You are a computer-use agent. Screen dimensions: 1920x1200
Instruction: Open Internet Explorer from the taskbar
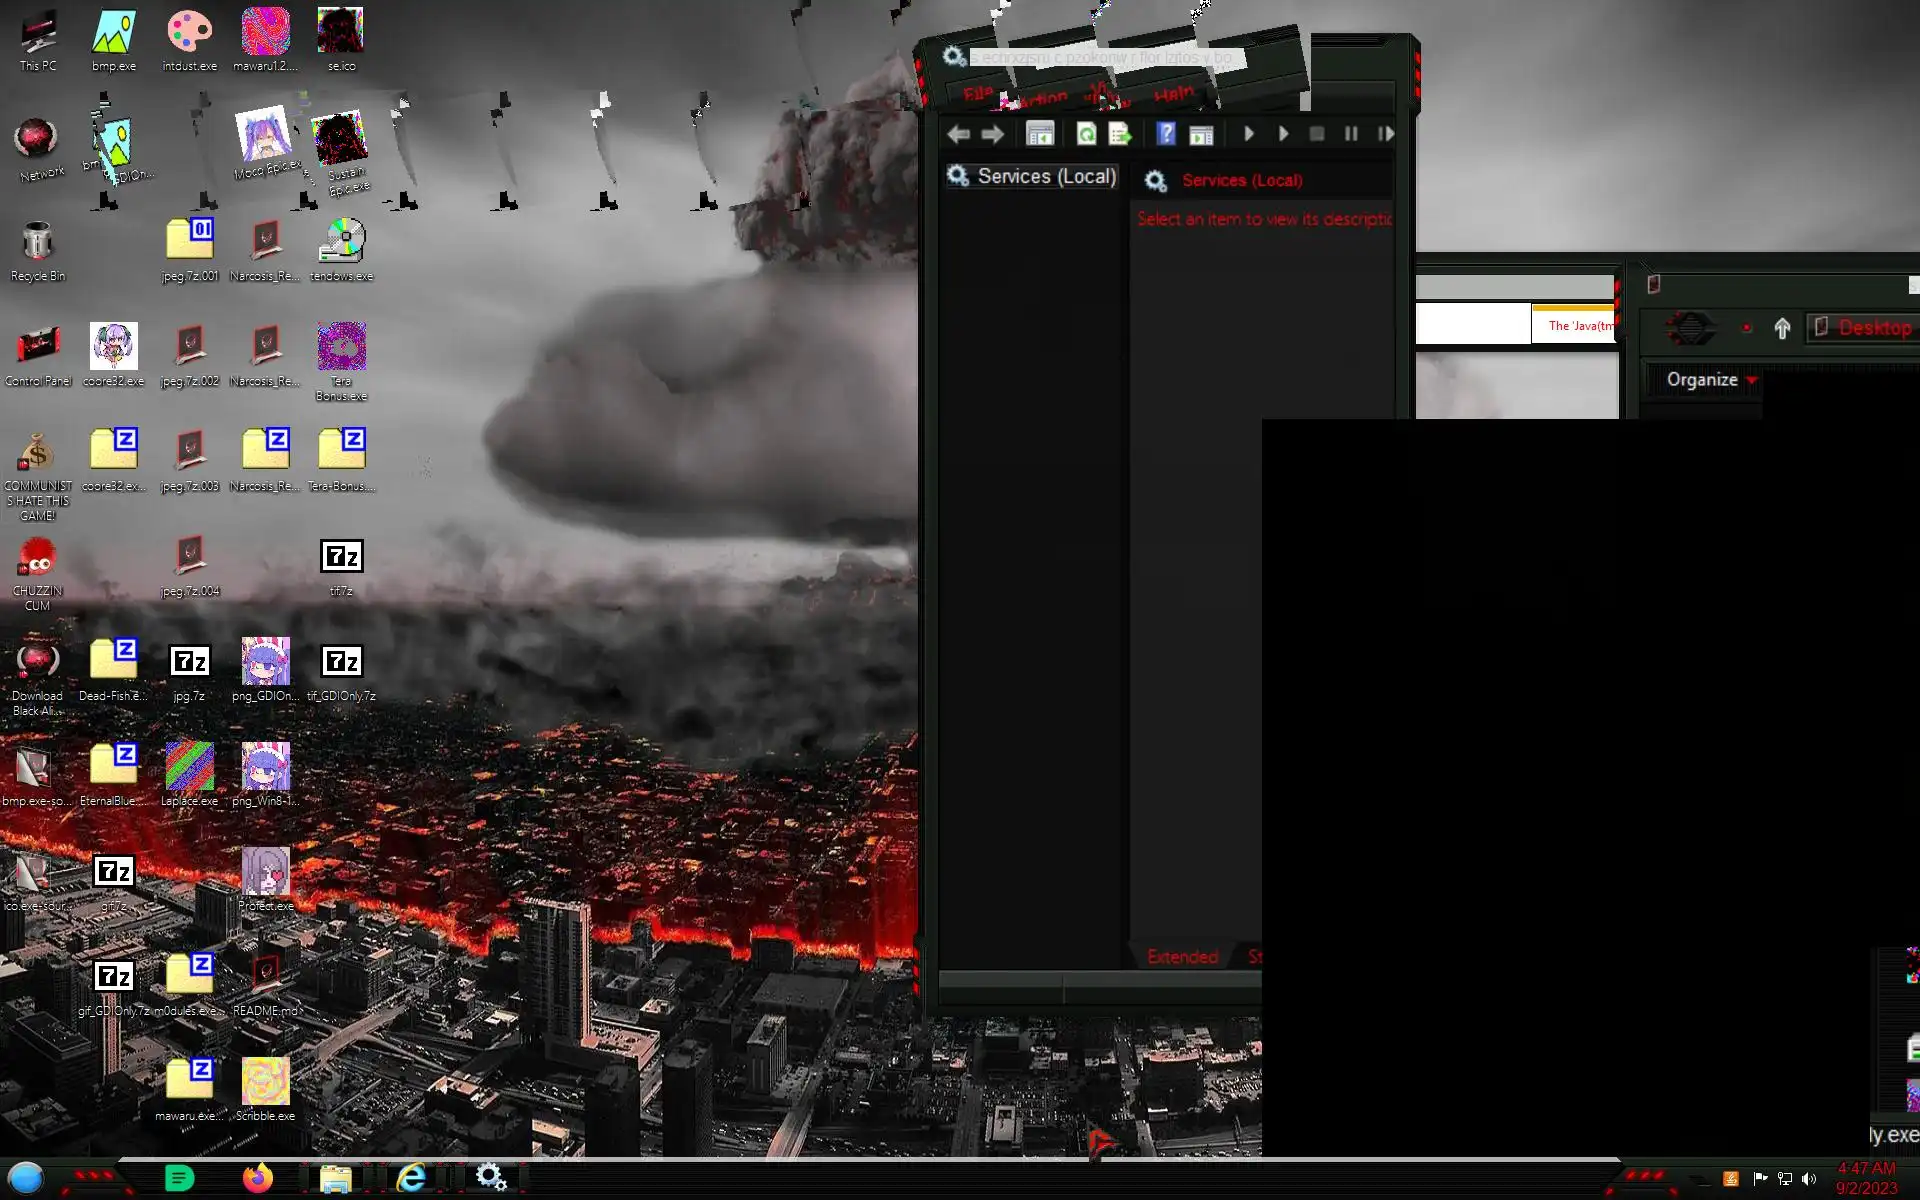[x=411, y=1178]
